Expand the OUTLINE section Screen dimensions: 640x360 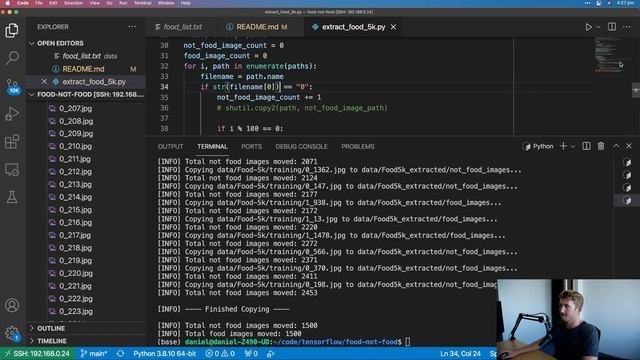[x=51, y=328]
